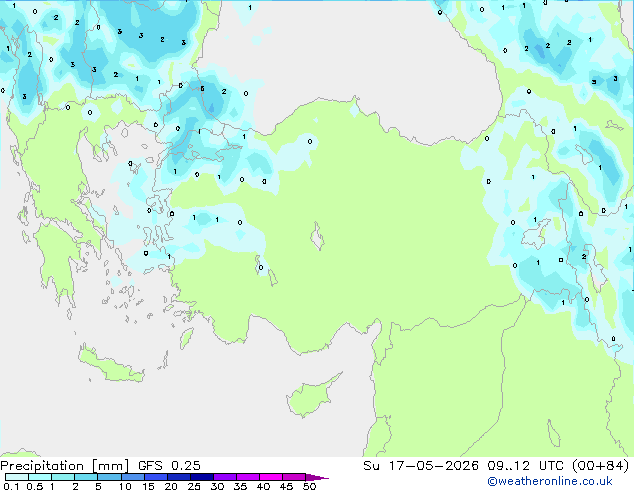Select the 15–20 mm legend swatch
The height and width of the screenshot is (490, 634).
pos(155,477)
